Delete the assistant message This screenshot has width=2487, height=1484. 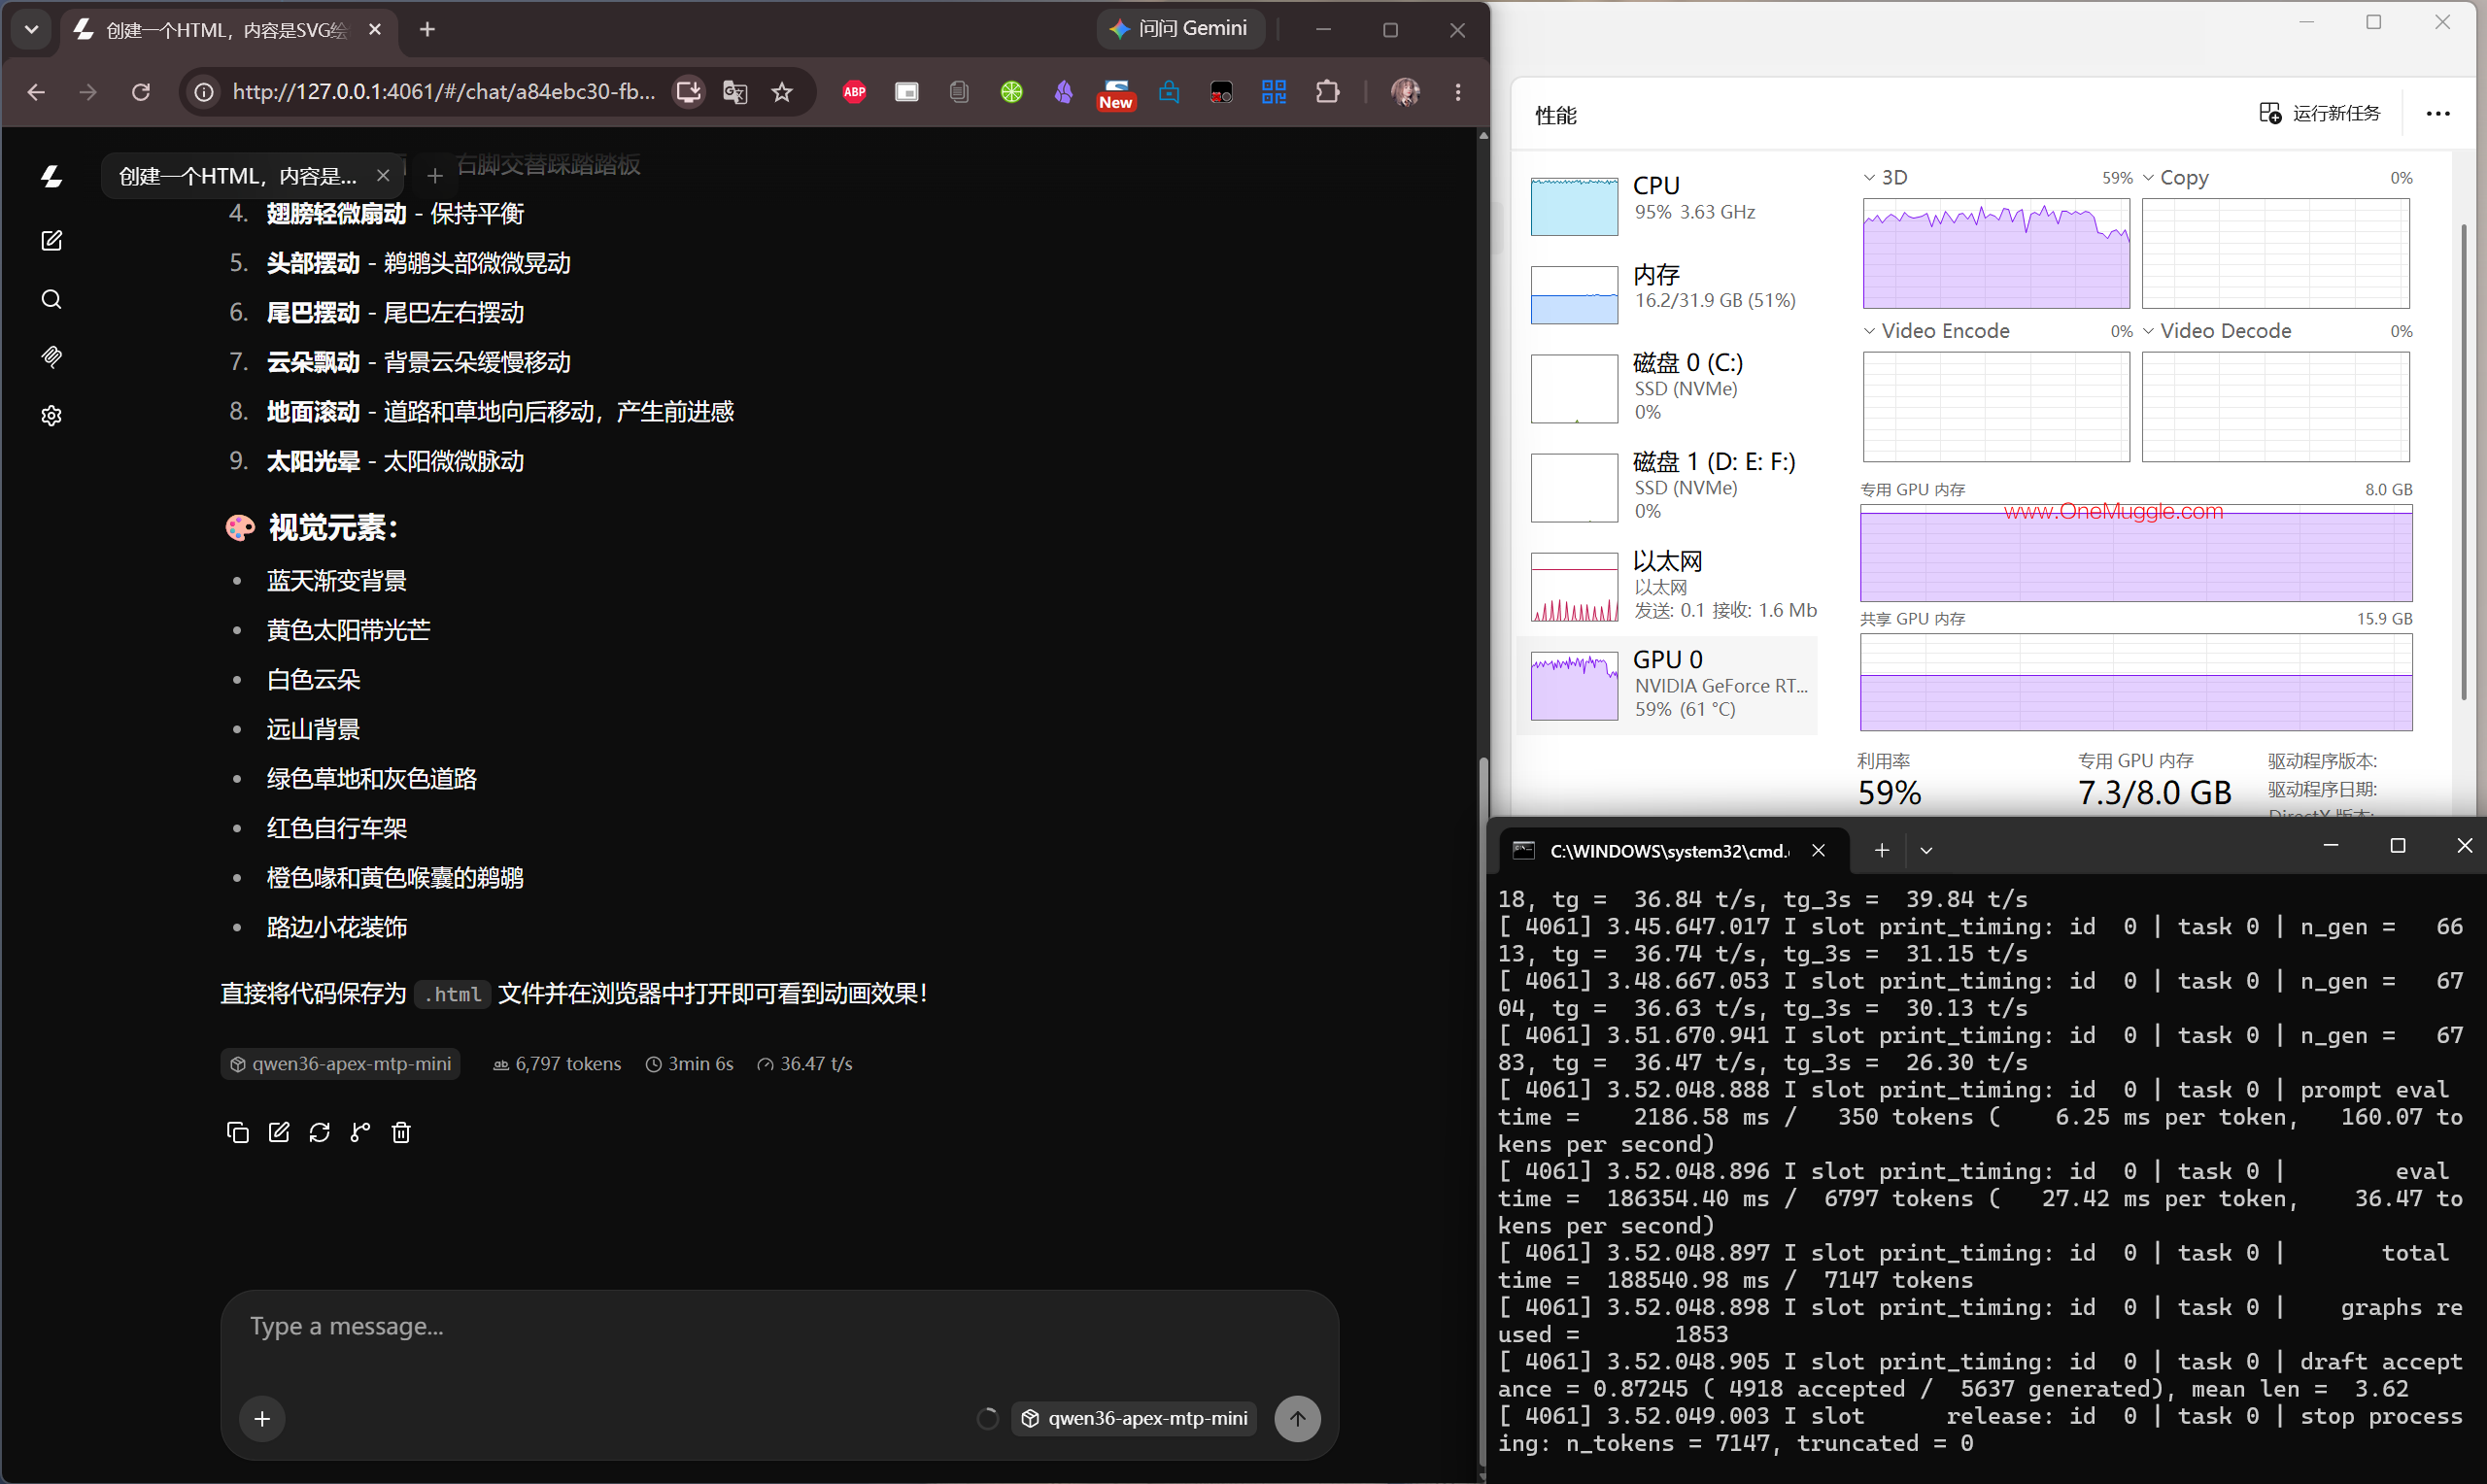[401, 1132]
